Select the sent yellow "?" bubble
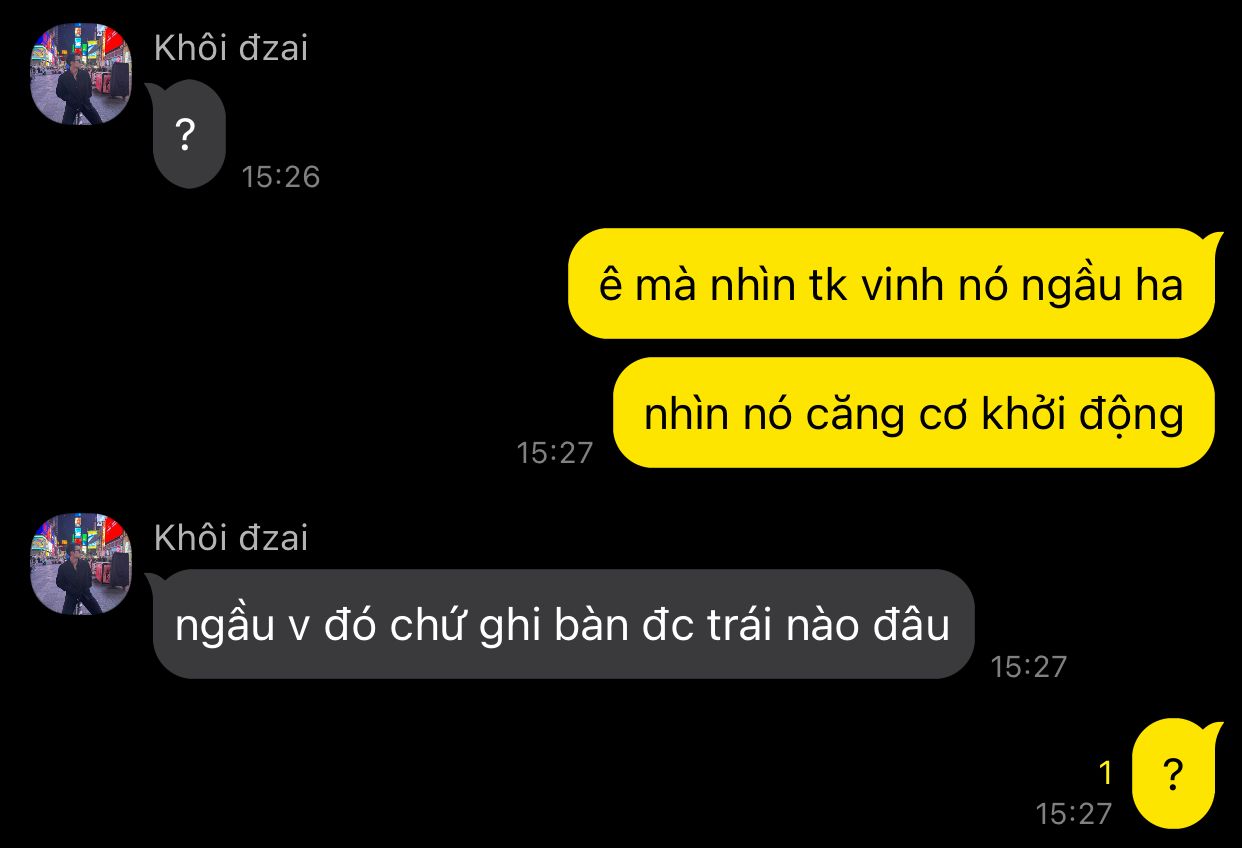 coord(1173,774)
